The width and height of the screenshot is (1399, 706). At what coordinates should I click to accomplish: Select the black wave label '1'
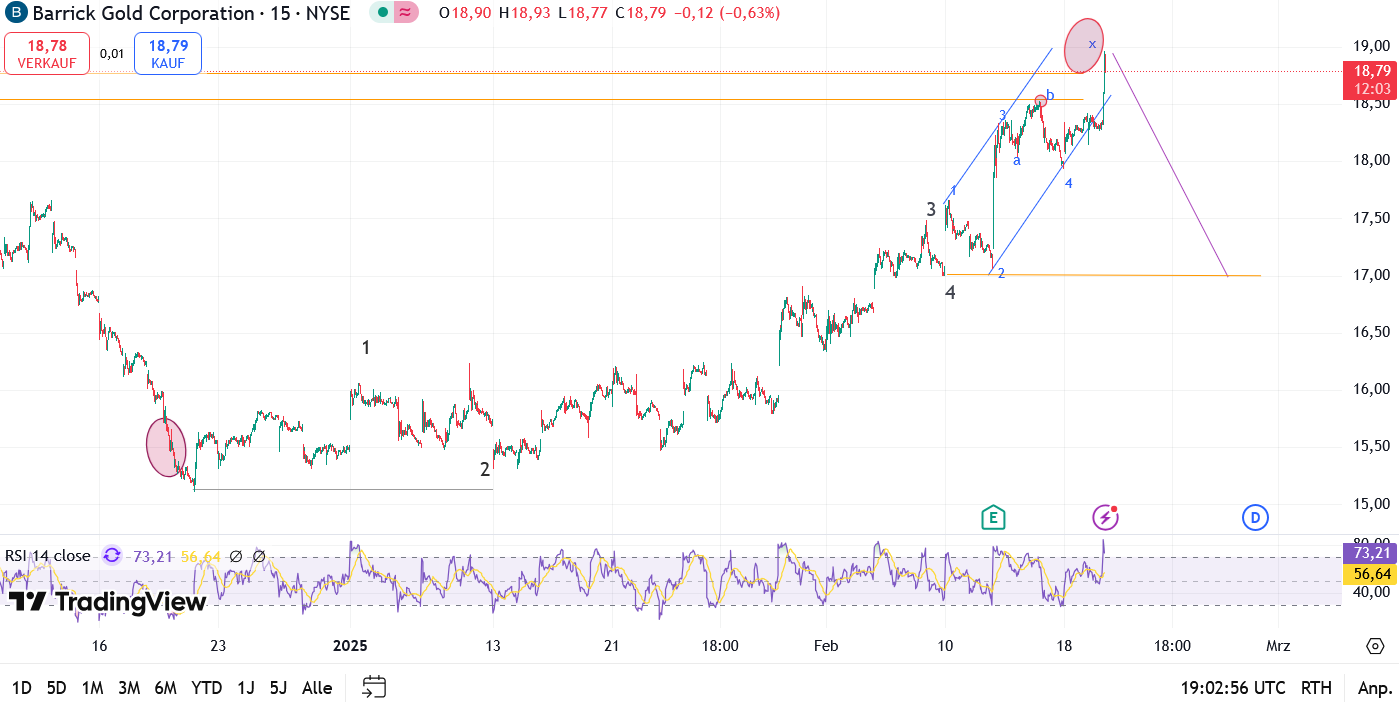tap(366, 348)
